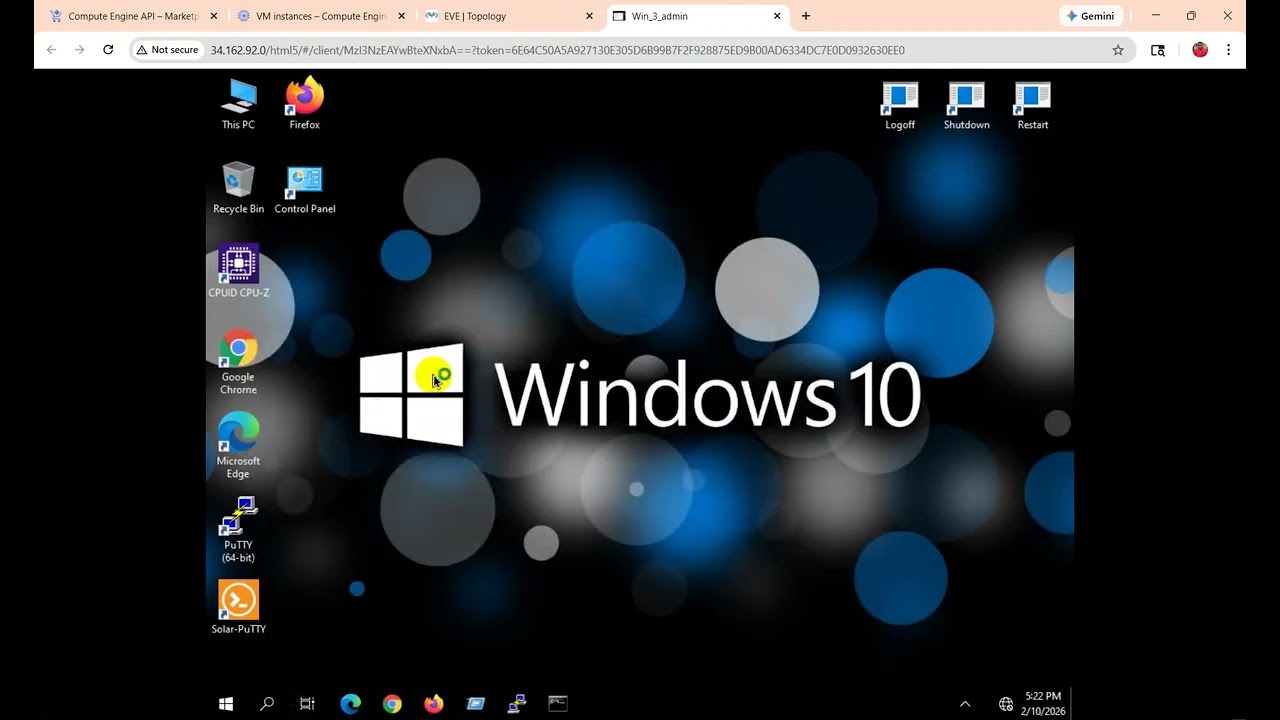Open a new browser tab
1280x720 pixels.
[806, 16]
